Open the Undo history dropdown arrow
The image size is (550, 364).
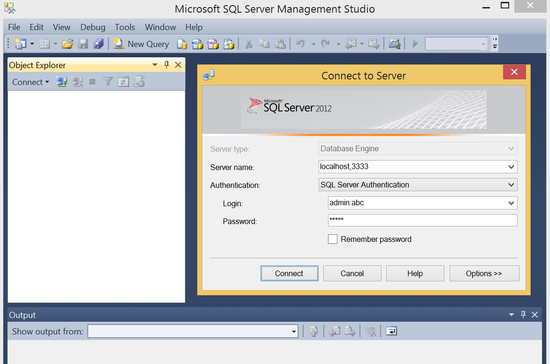[x=314, y=44]
